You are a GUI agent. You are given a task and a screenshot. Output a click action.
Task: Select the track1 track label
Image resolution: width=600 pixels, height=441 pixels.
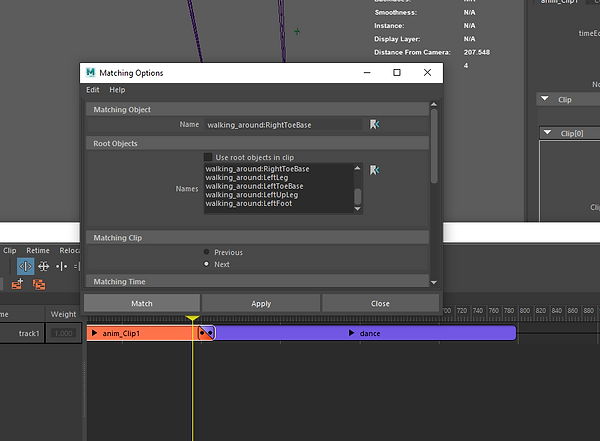pyautogui.click(x=29, y=333)
